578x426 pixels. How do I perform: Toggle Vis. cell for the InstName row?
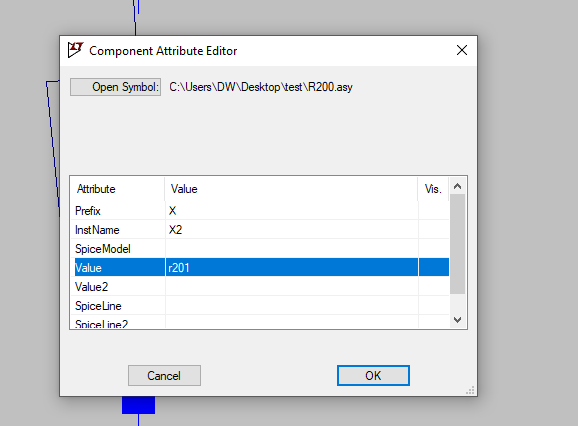click(x=434, y=230)
